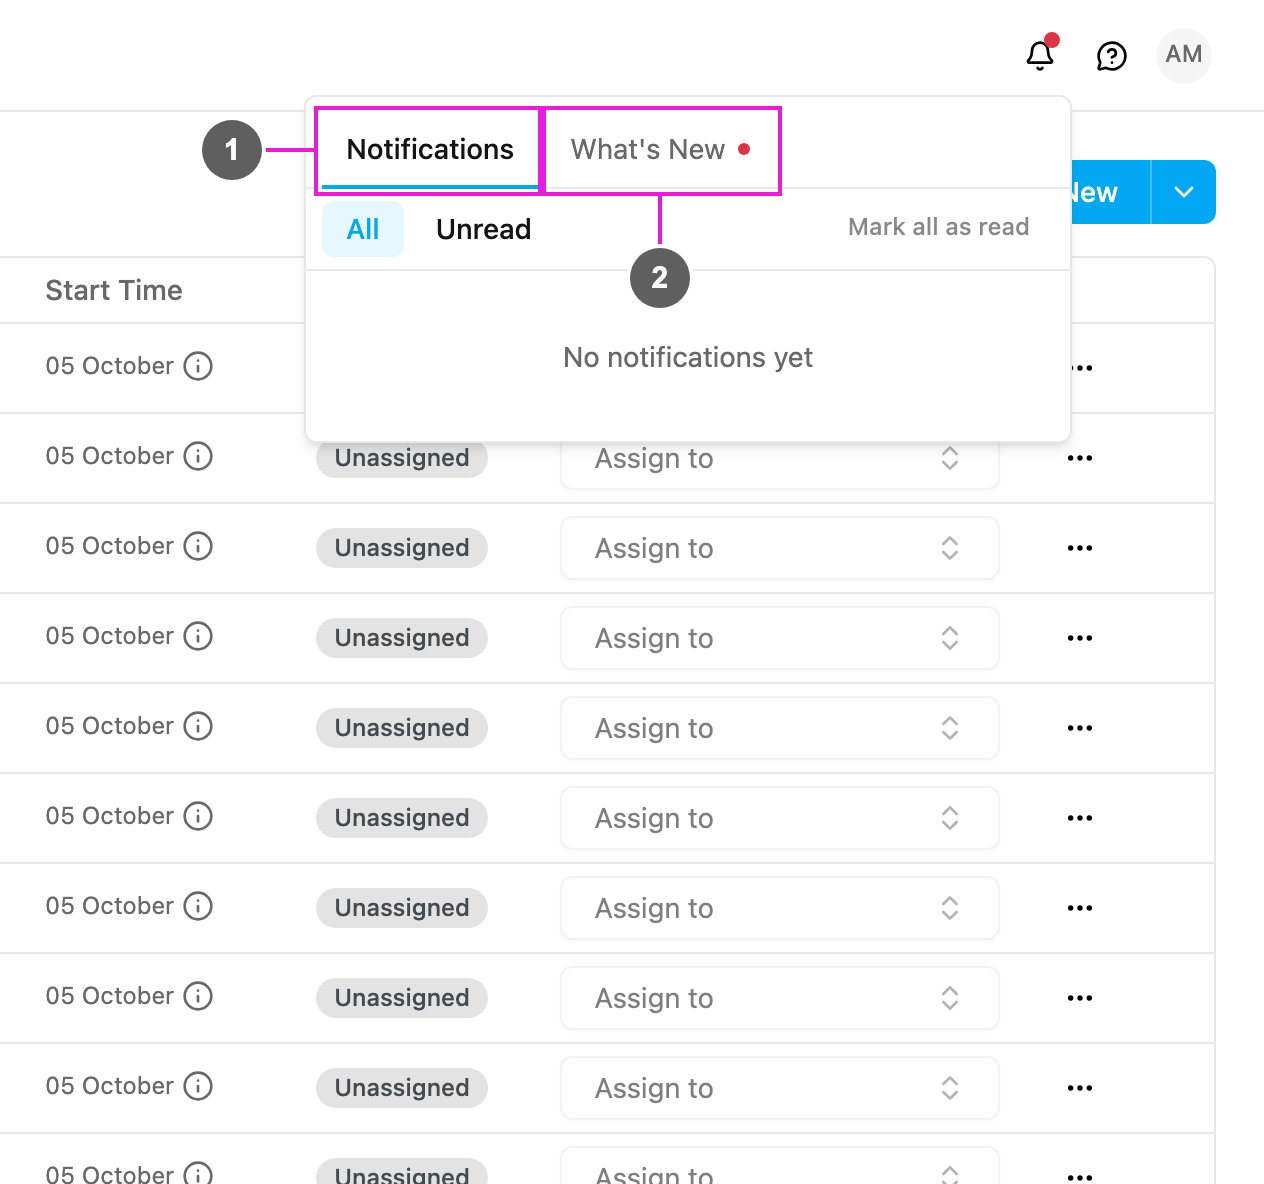Image resolution: width=1264 pixels, height=1184 pixels.
Task: Open the notifications bell icon
Action: 1041,54
